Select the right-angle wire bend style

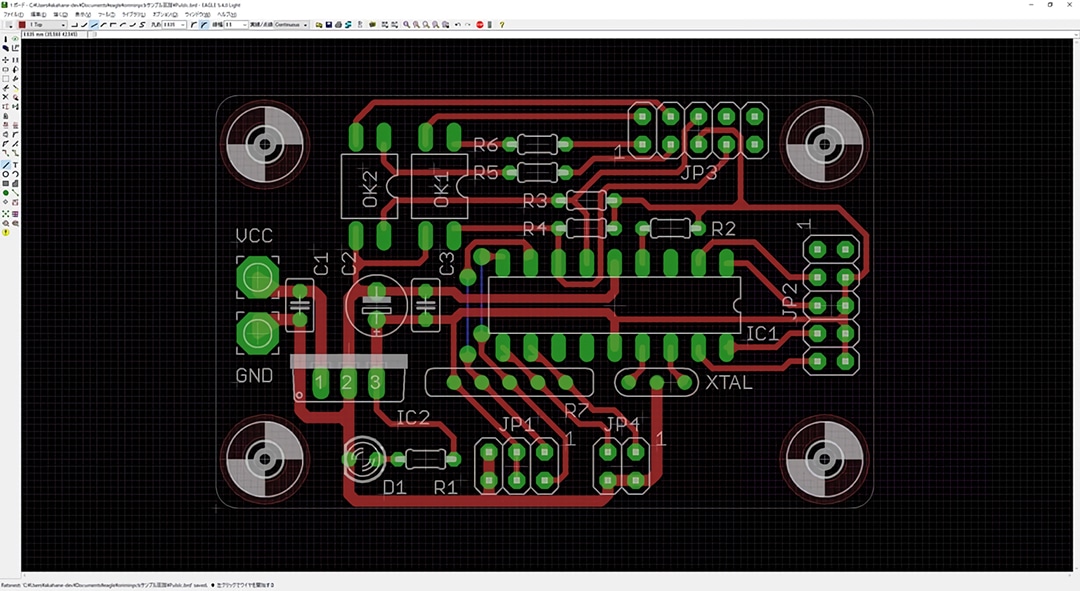76,24
